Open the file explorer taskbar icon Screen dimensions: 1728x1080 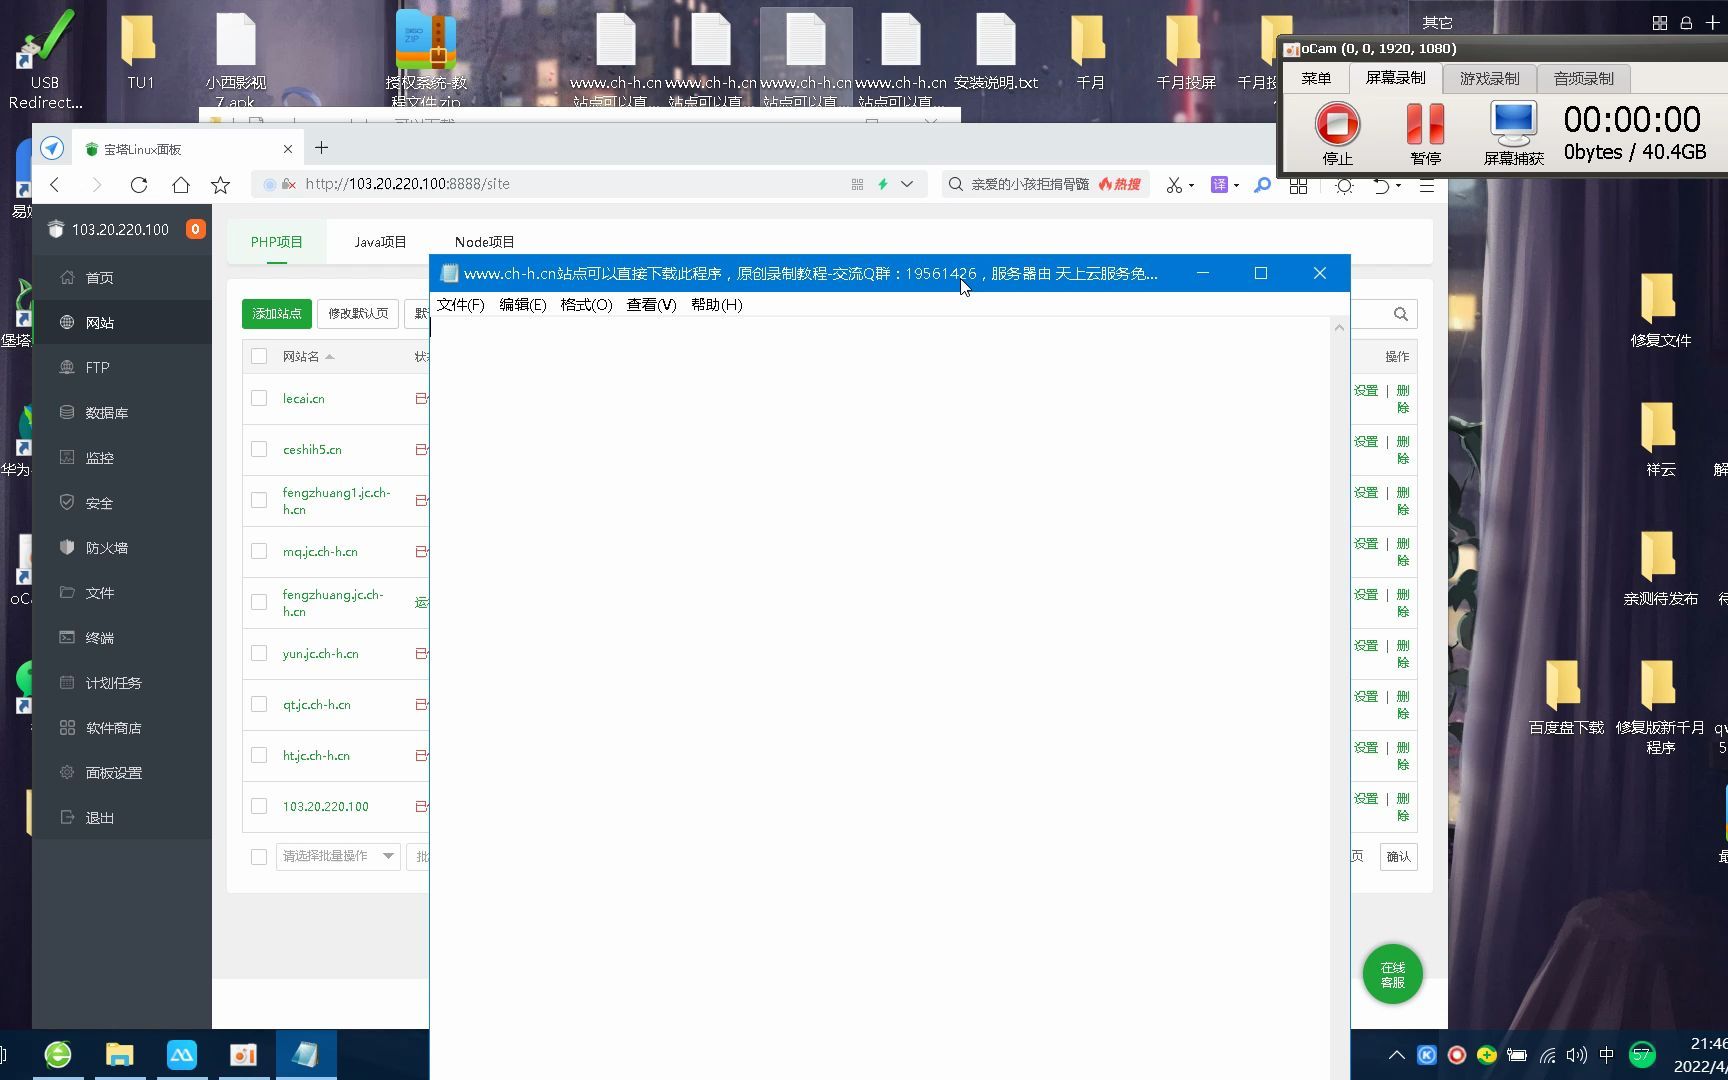(x=120, y=1055)
